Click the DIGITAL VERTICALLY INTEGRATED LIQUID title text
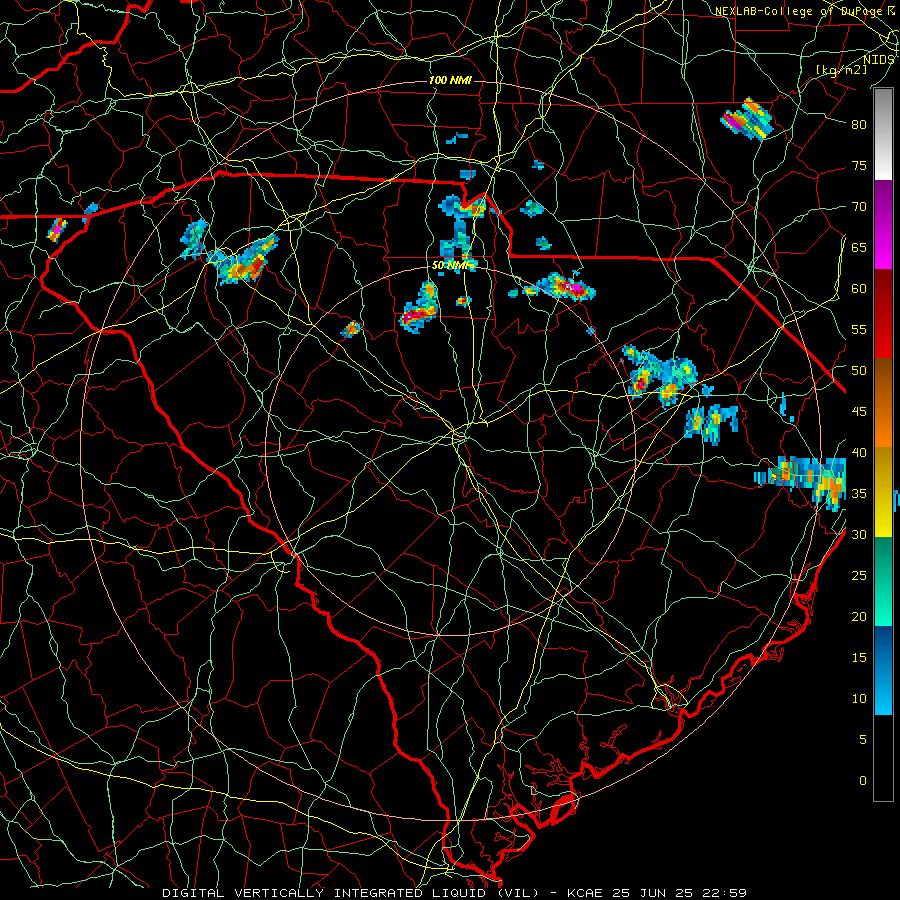This screenshot has height=900, width=900. (x=351, y=893)
